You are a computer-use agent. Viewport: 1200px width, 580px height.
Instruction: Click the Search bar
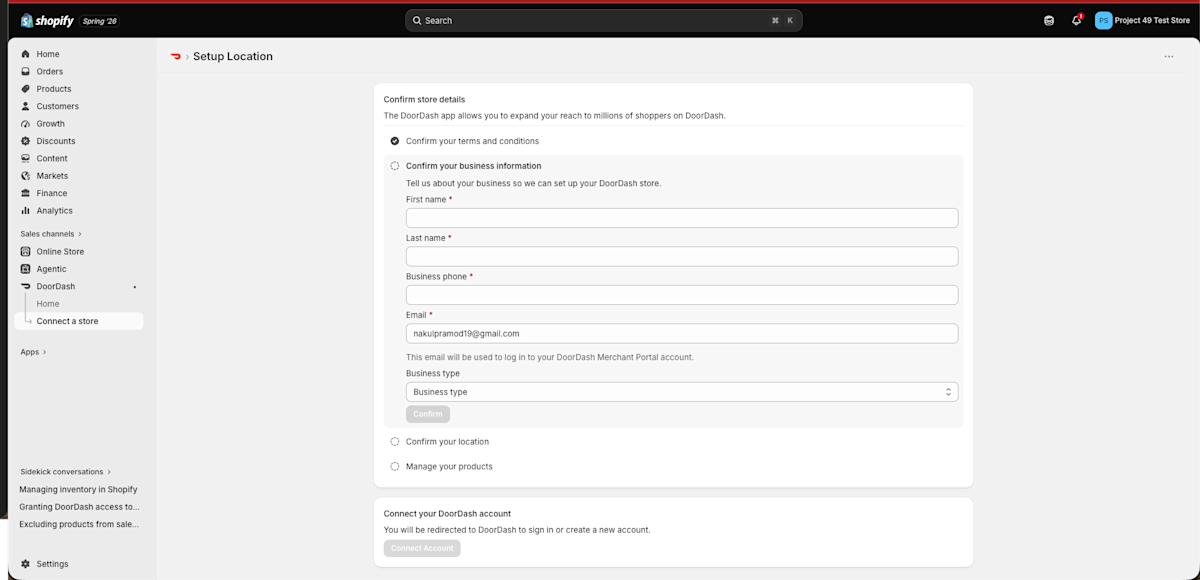pos(604,20)
